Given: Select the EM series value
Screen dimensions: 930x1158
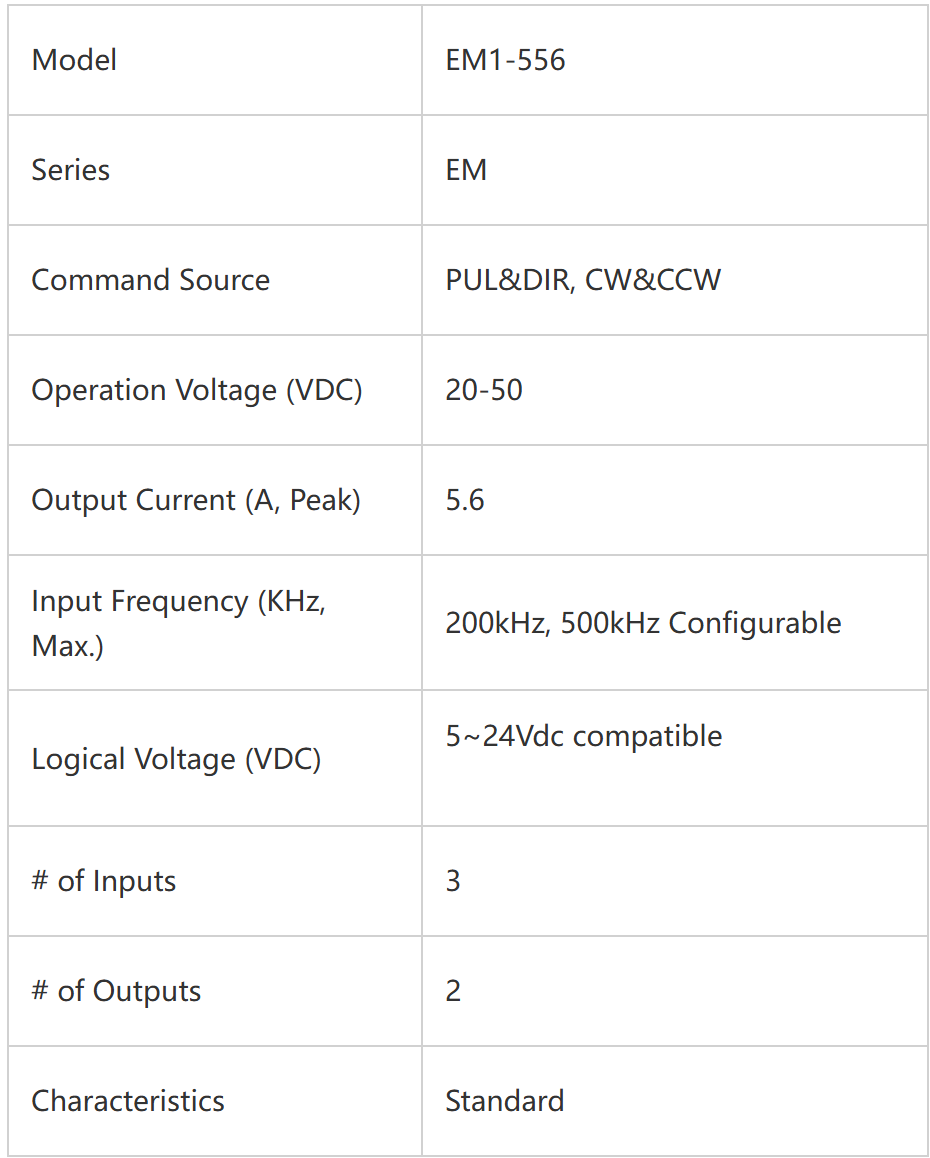Looking at the screenshot, I should point(466,170).
